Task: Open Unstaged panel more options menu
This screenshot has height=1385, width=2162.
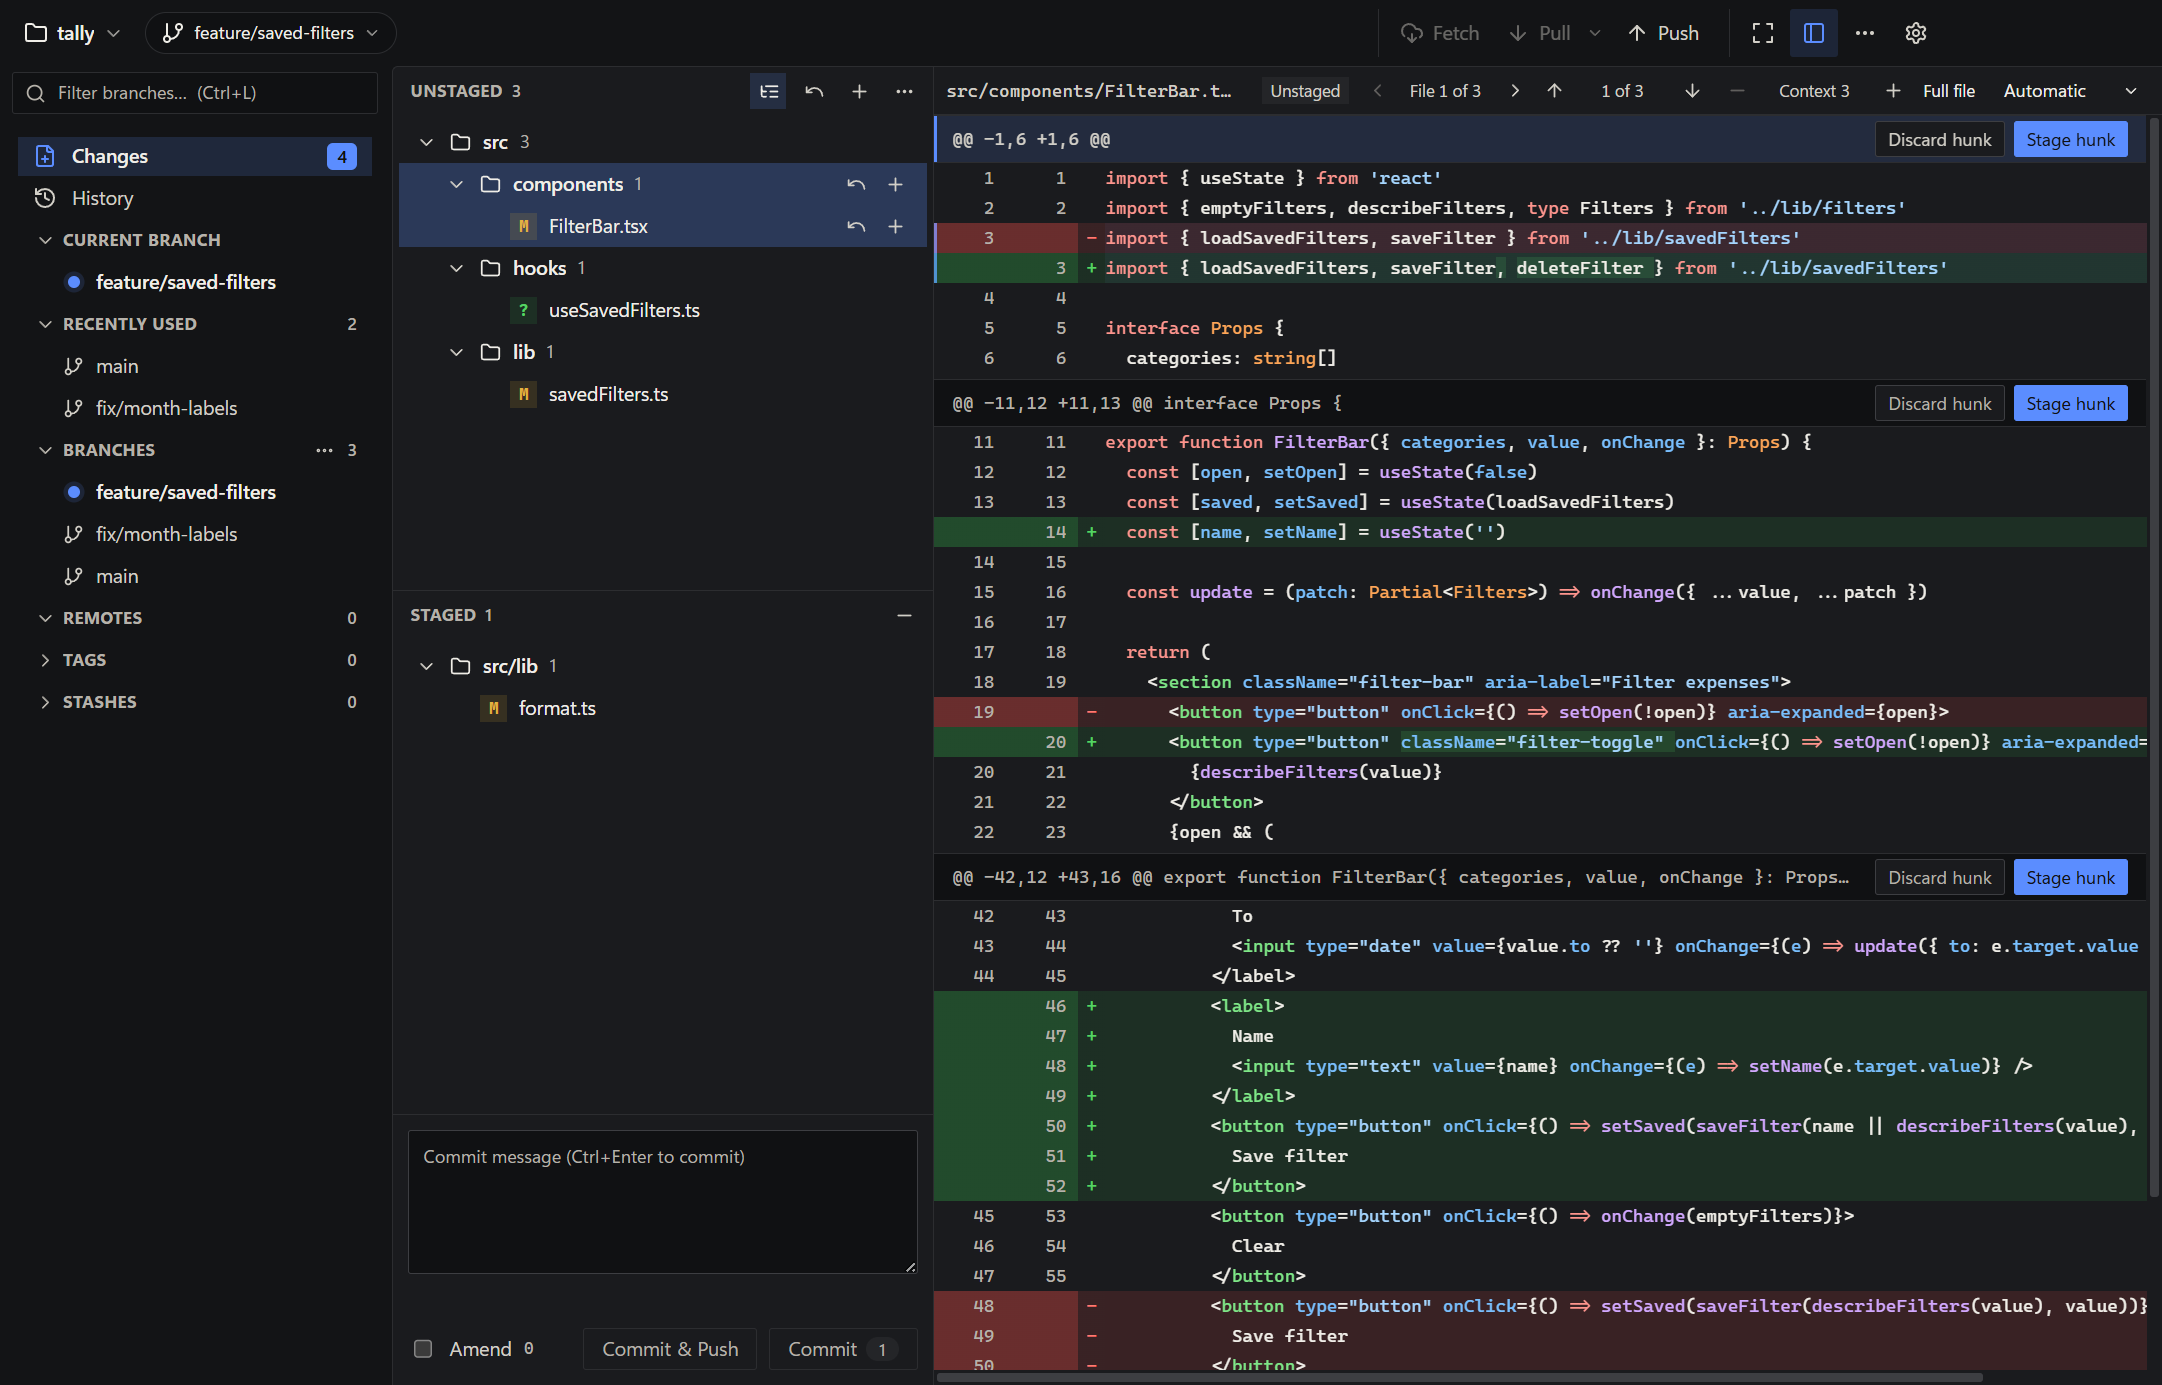Action: pyautogui.click(x=904, y=91)
